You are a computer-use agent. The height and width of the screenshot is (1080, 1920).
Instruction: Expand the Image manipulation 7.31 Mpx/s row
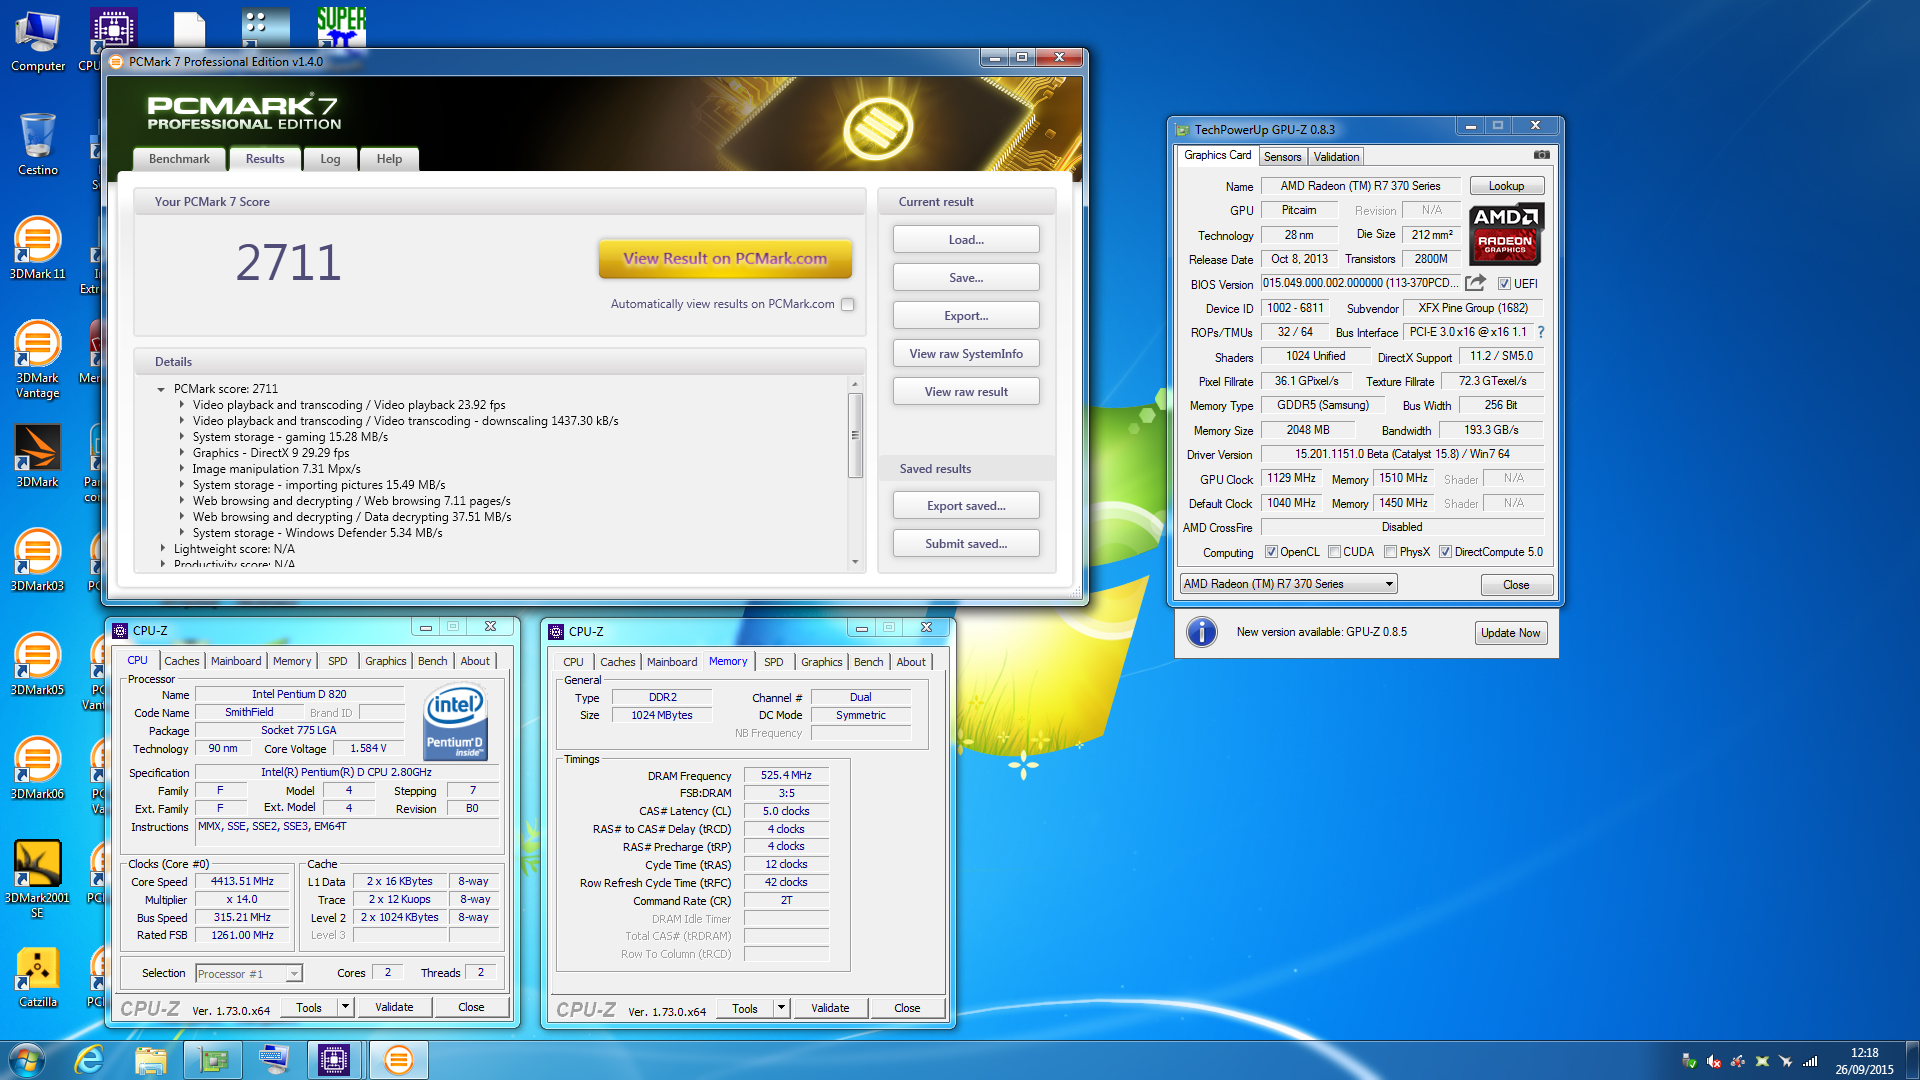[x=182, y=469]
